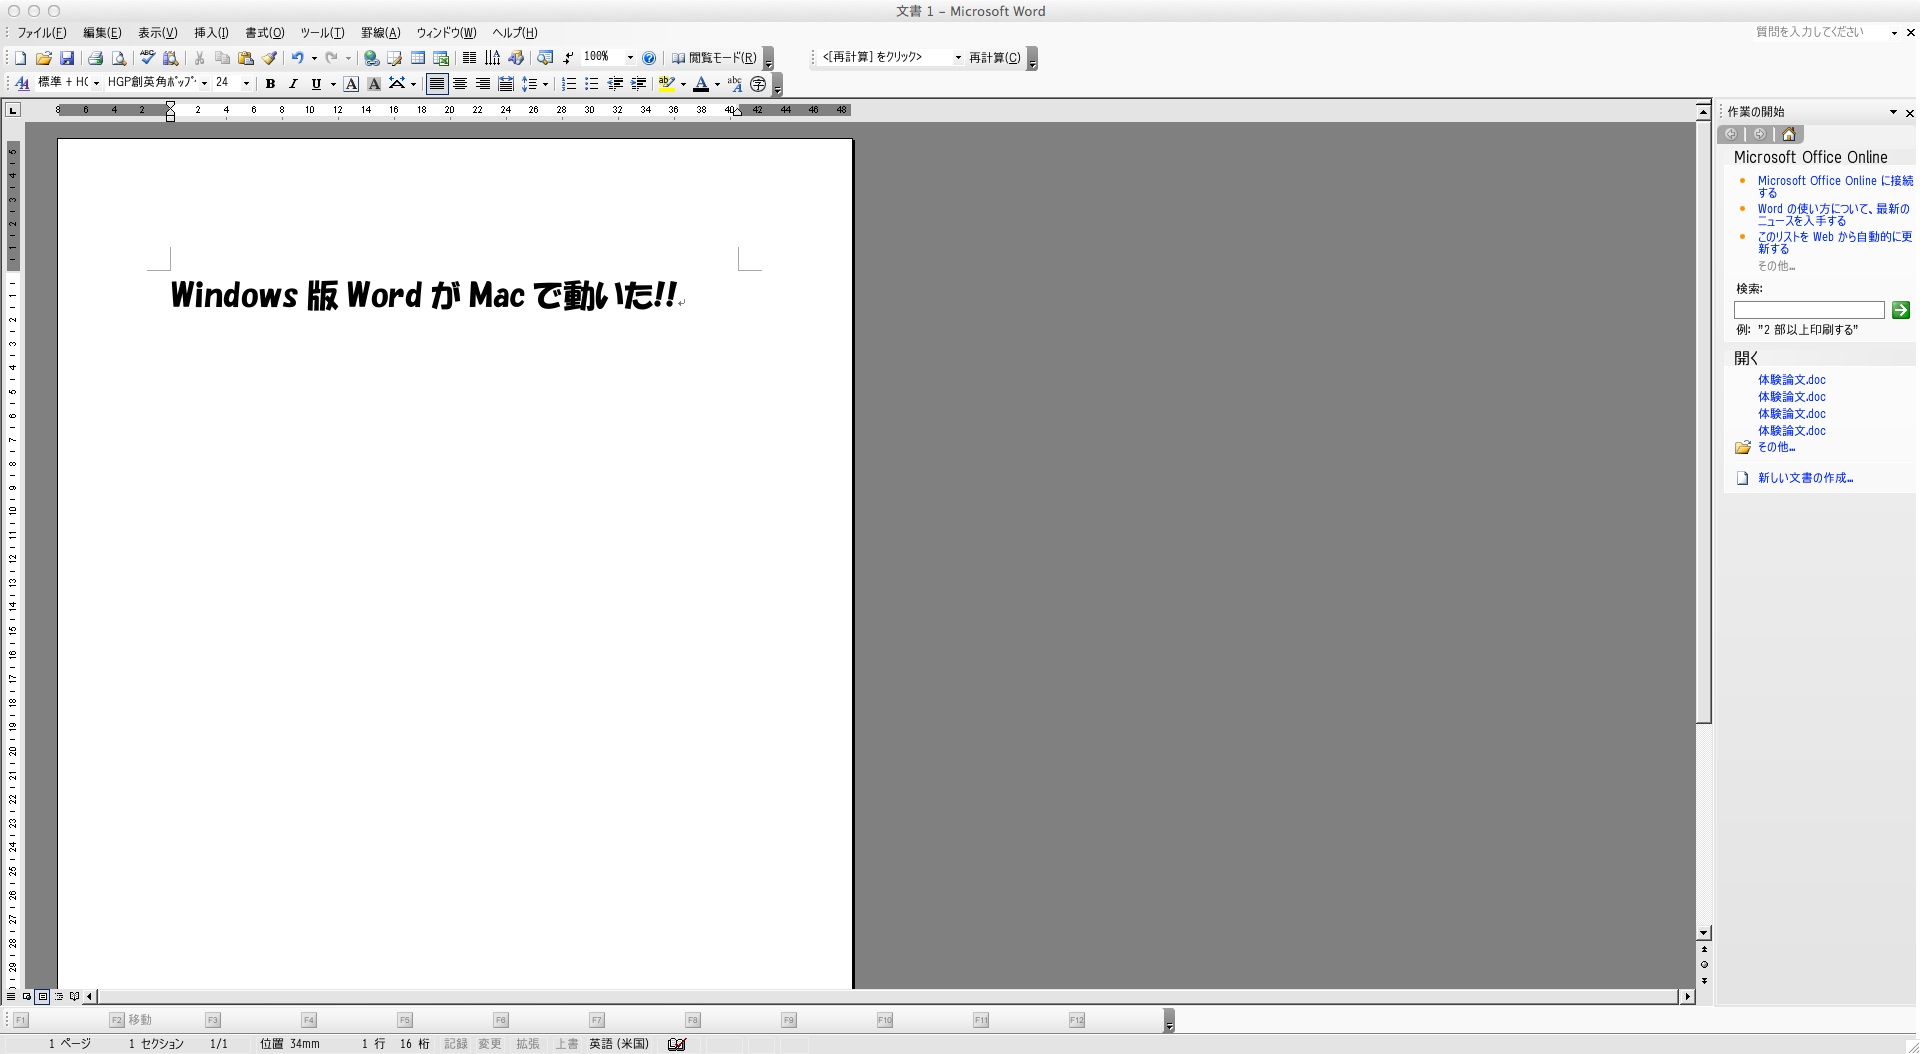Click the help question input box
Screen dimensions: 1920x1054
1818,32
